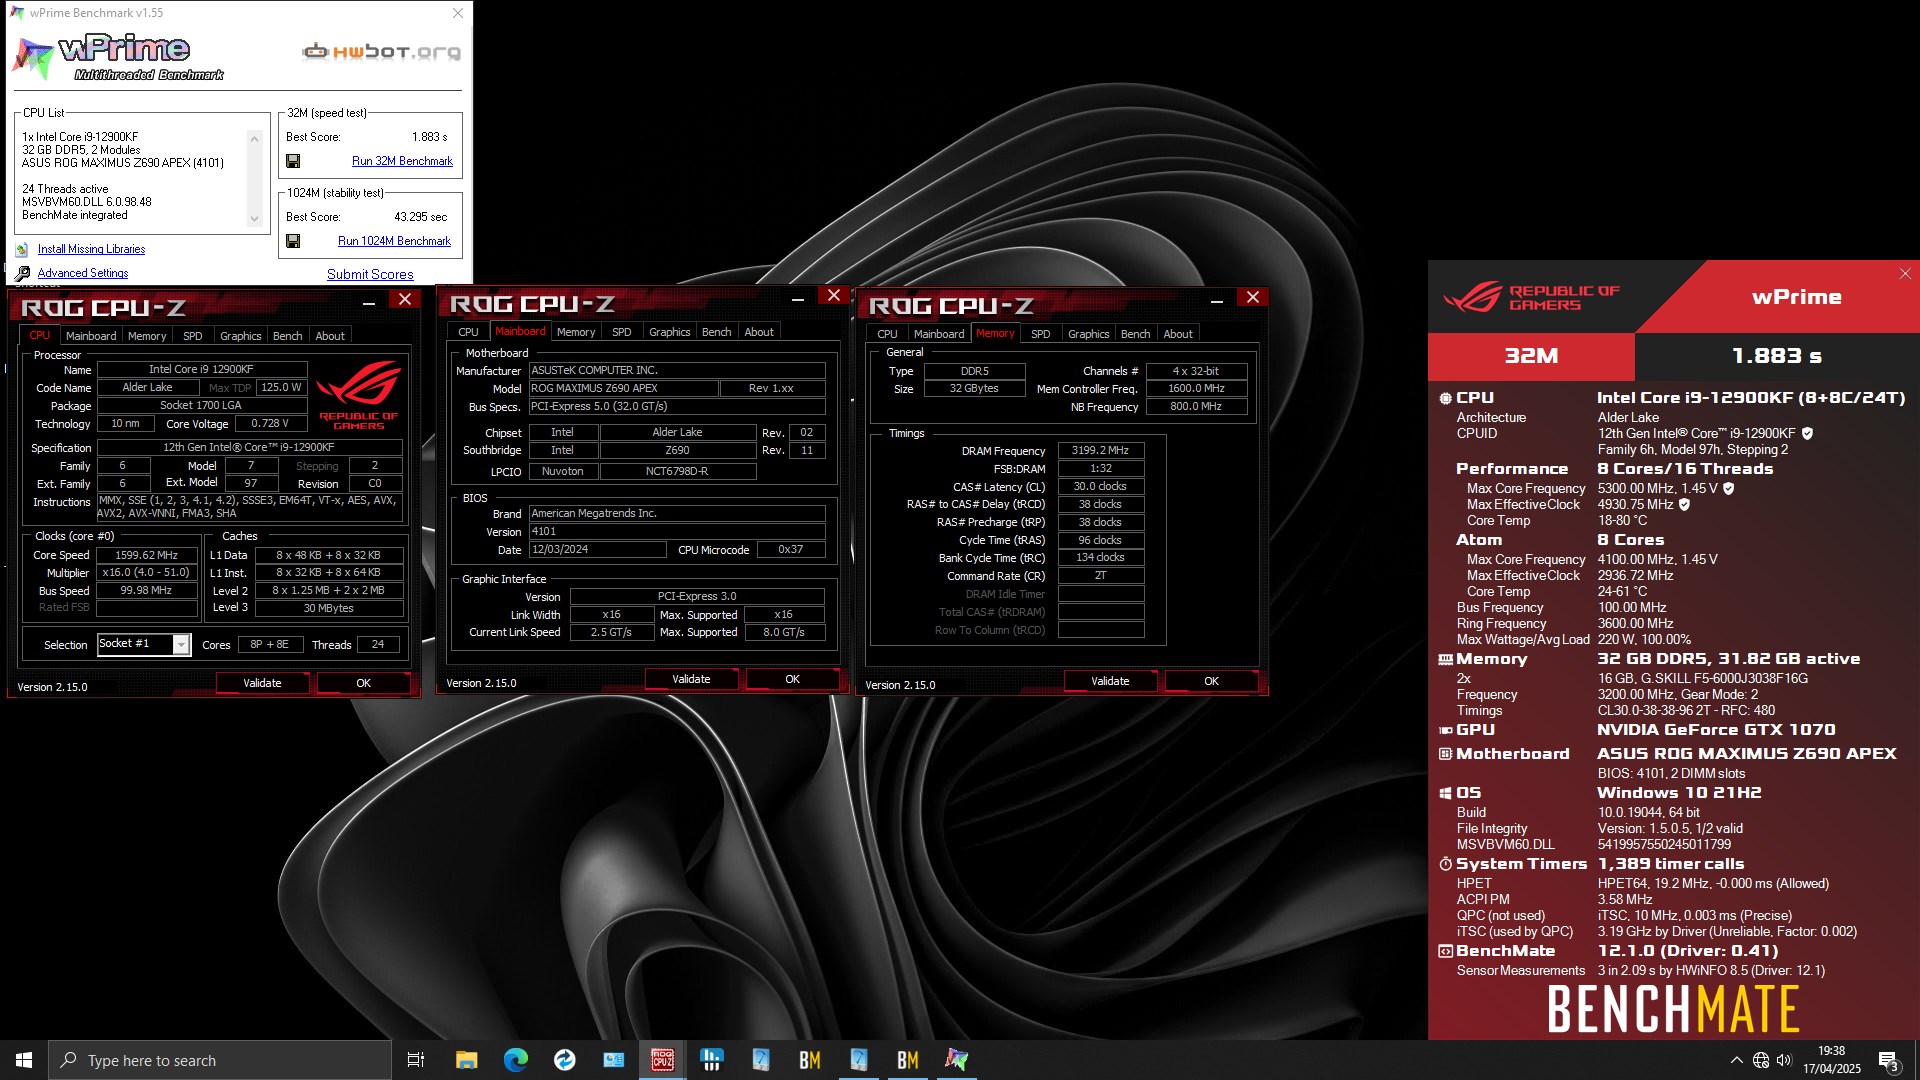Switch to CPU tab in Memory timings CPU-Z window
Viewport: 1920px width, 1080px height.
(886, 334)
